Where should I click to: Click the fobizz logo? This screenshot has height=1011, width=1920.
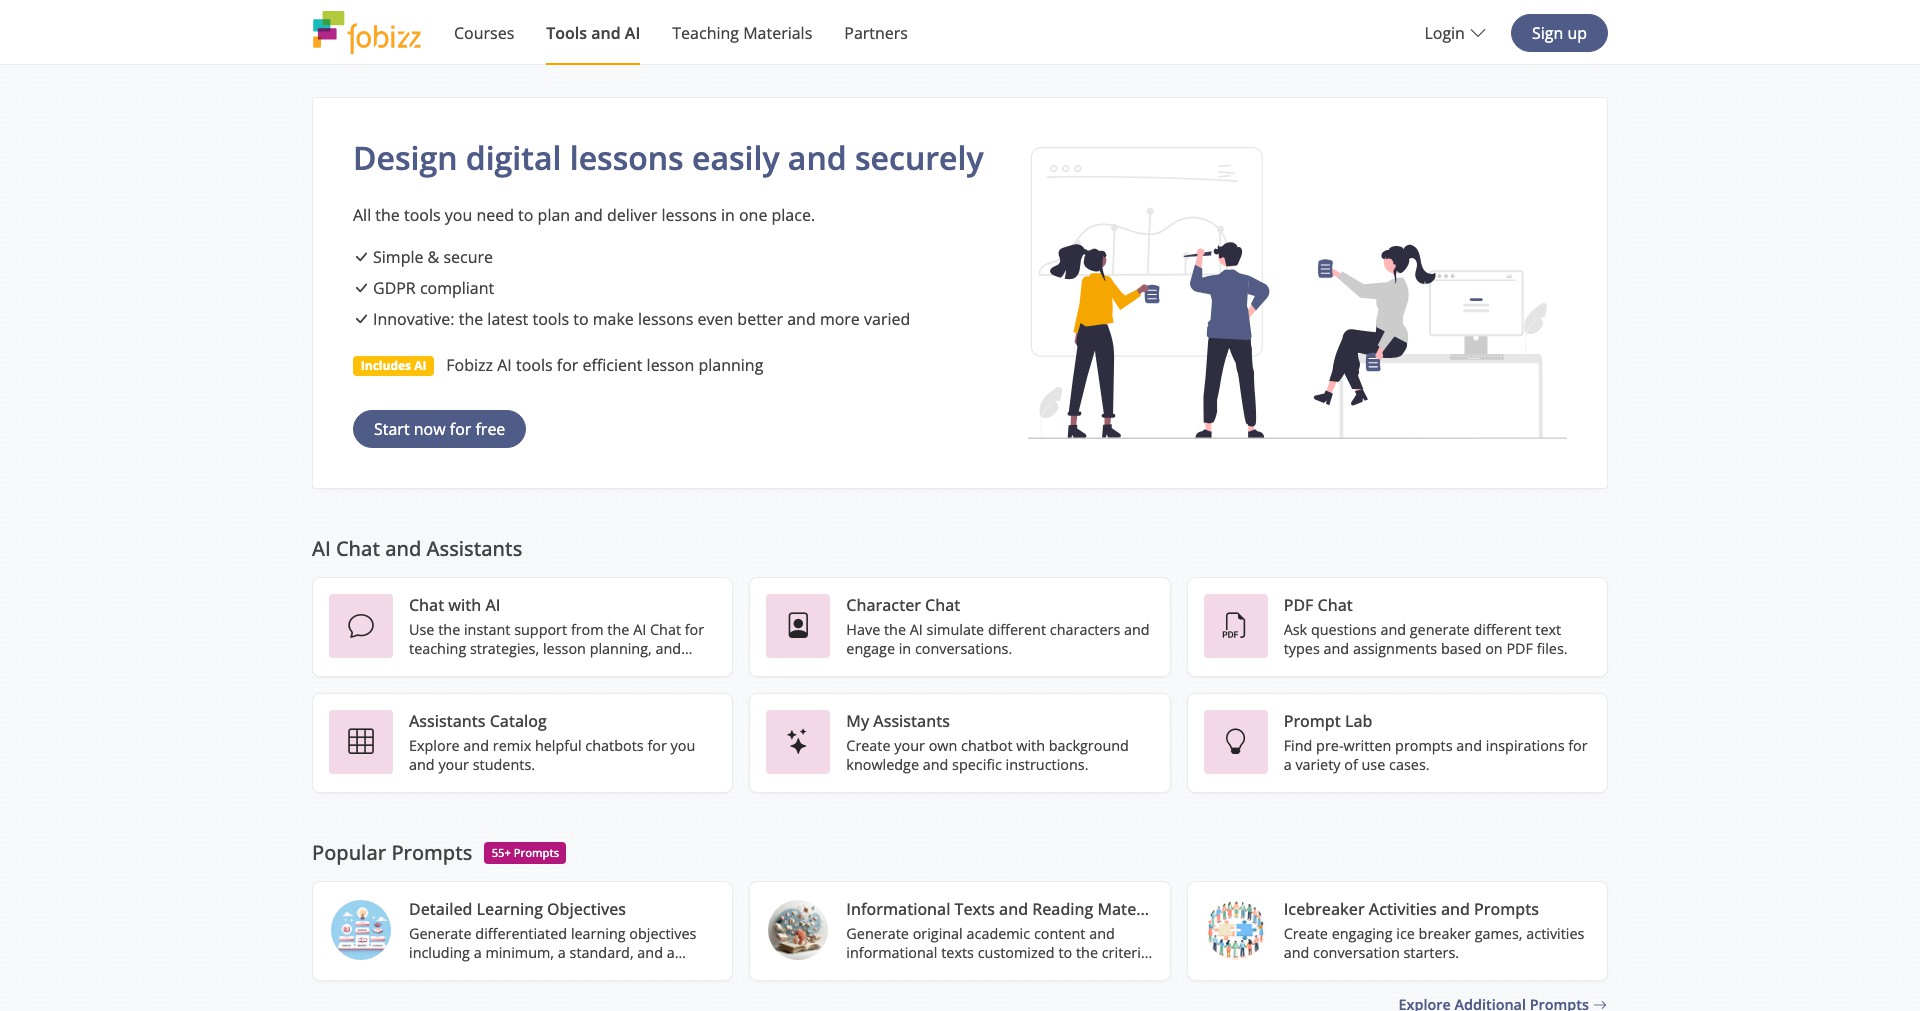367,32
